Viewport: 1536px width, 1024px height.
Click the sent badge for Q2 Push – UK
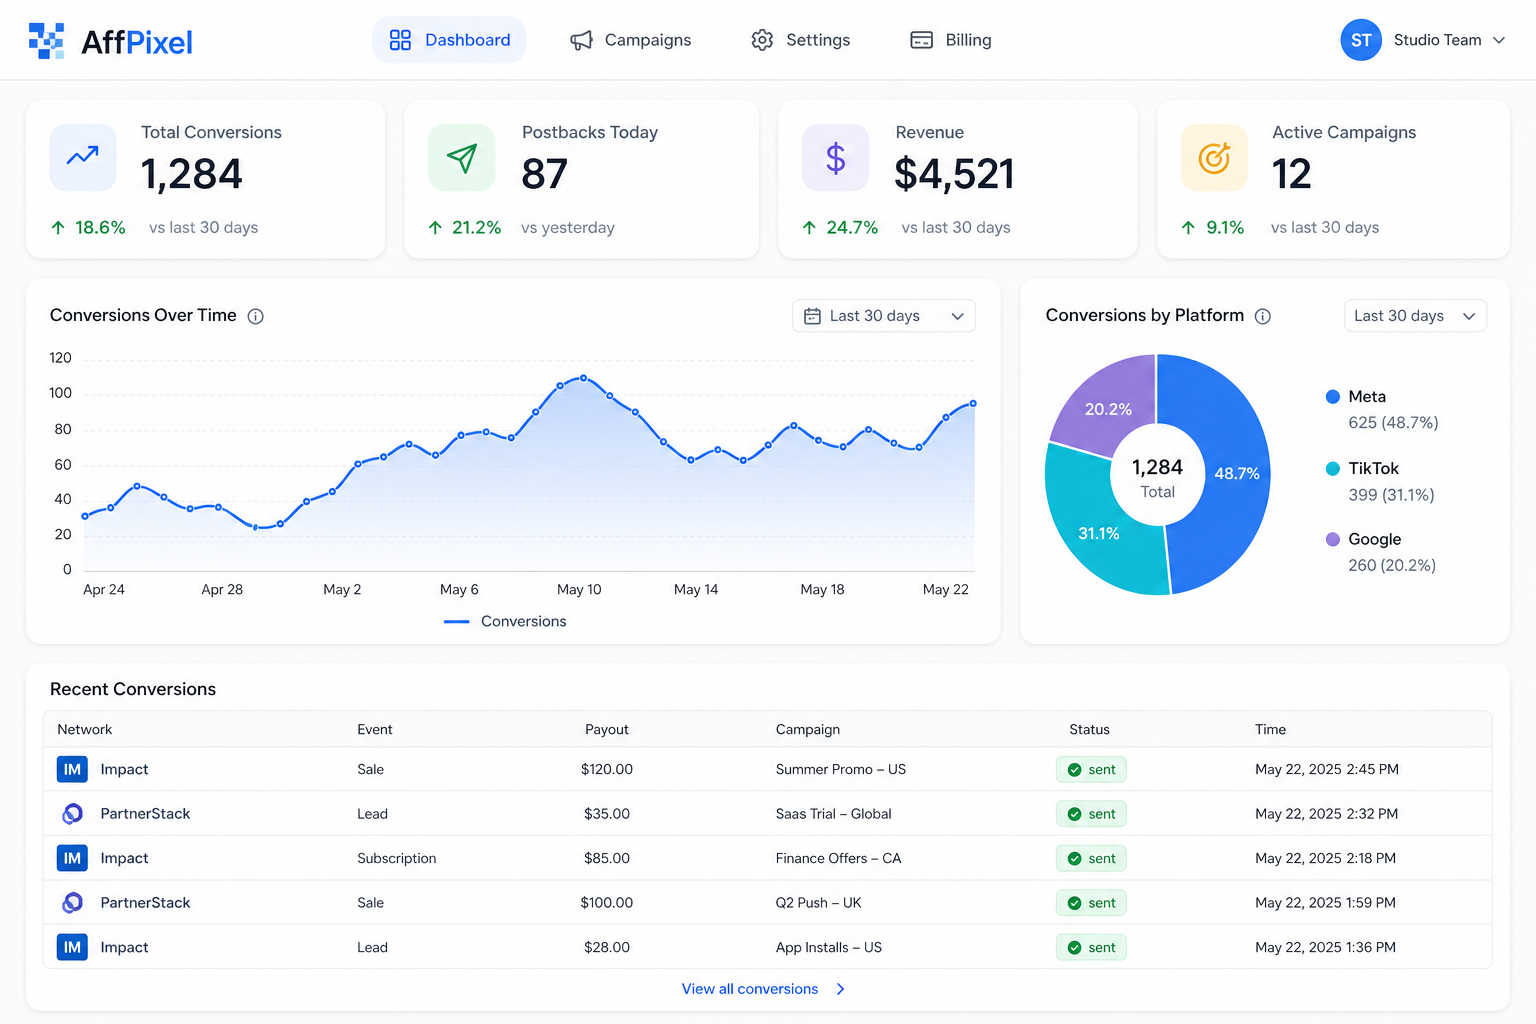click(1091, 903)
